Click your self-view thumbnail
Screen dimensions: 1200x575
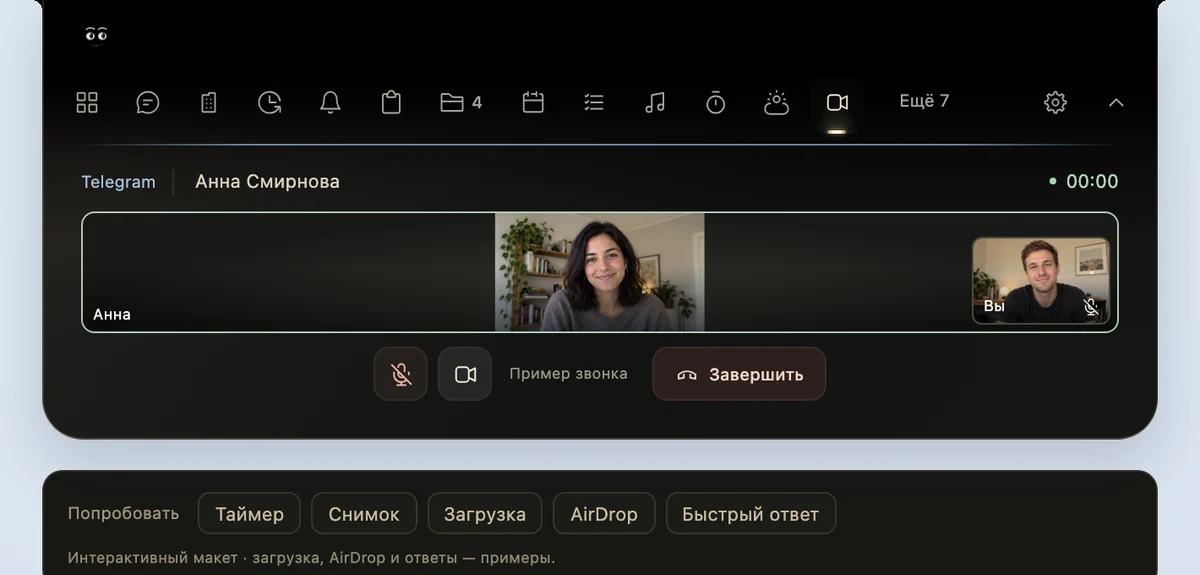click(x=1041, y=280)
